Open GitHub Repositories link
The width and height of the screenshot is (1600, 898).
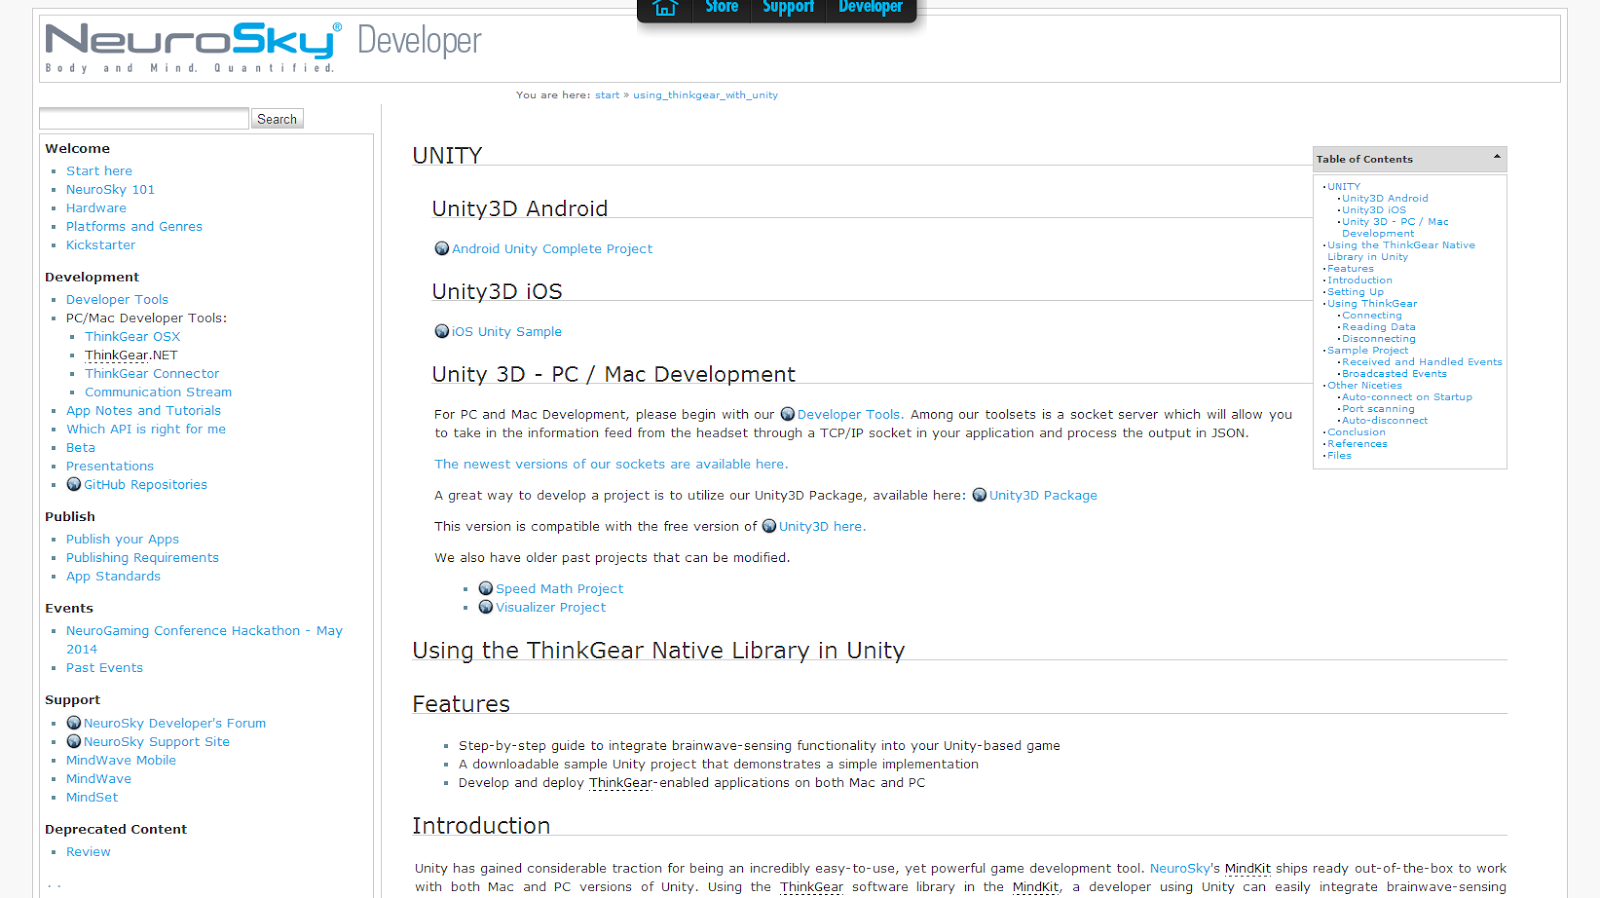pyautogui.click(x=146, y=485)
